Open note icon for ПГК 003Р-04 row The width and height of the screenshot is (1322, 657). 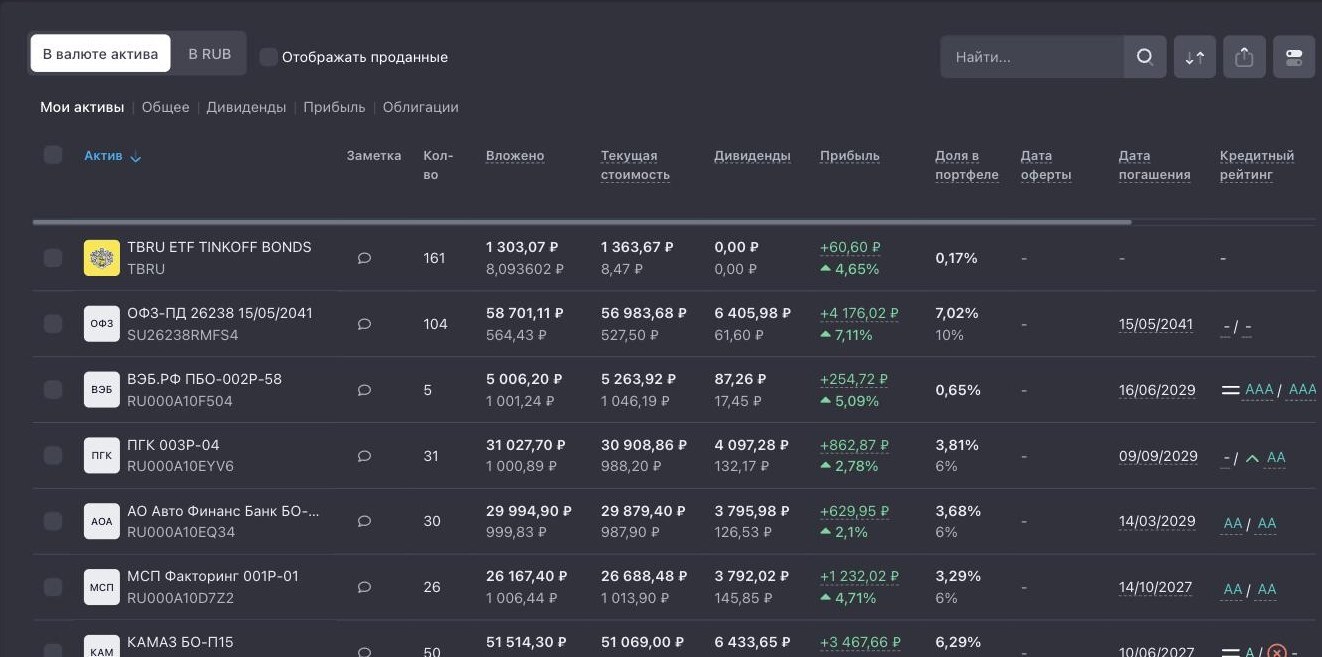coord(364,456)
